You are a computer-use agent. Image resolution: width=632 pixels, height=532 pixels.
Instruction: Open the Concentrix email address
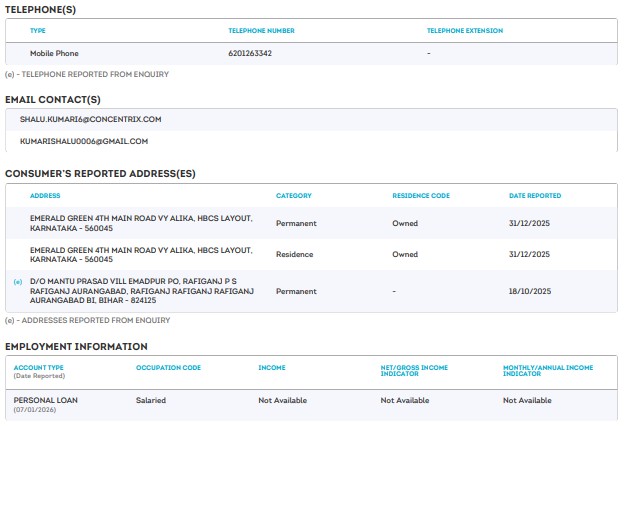(91, 119)
